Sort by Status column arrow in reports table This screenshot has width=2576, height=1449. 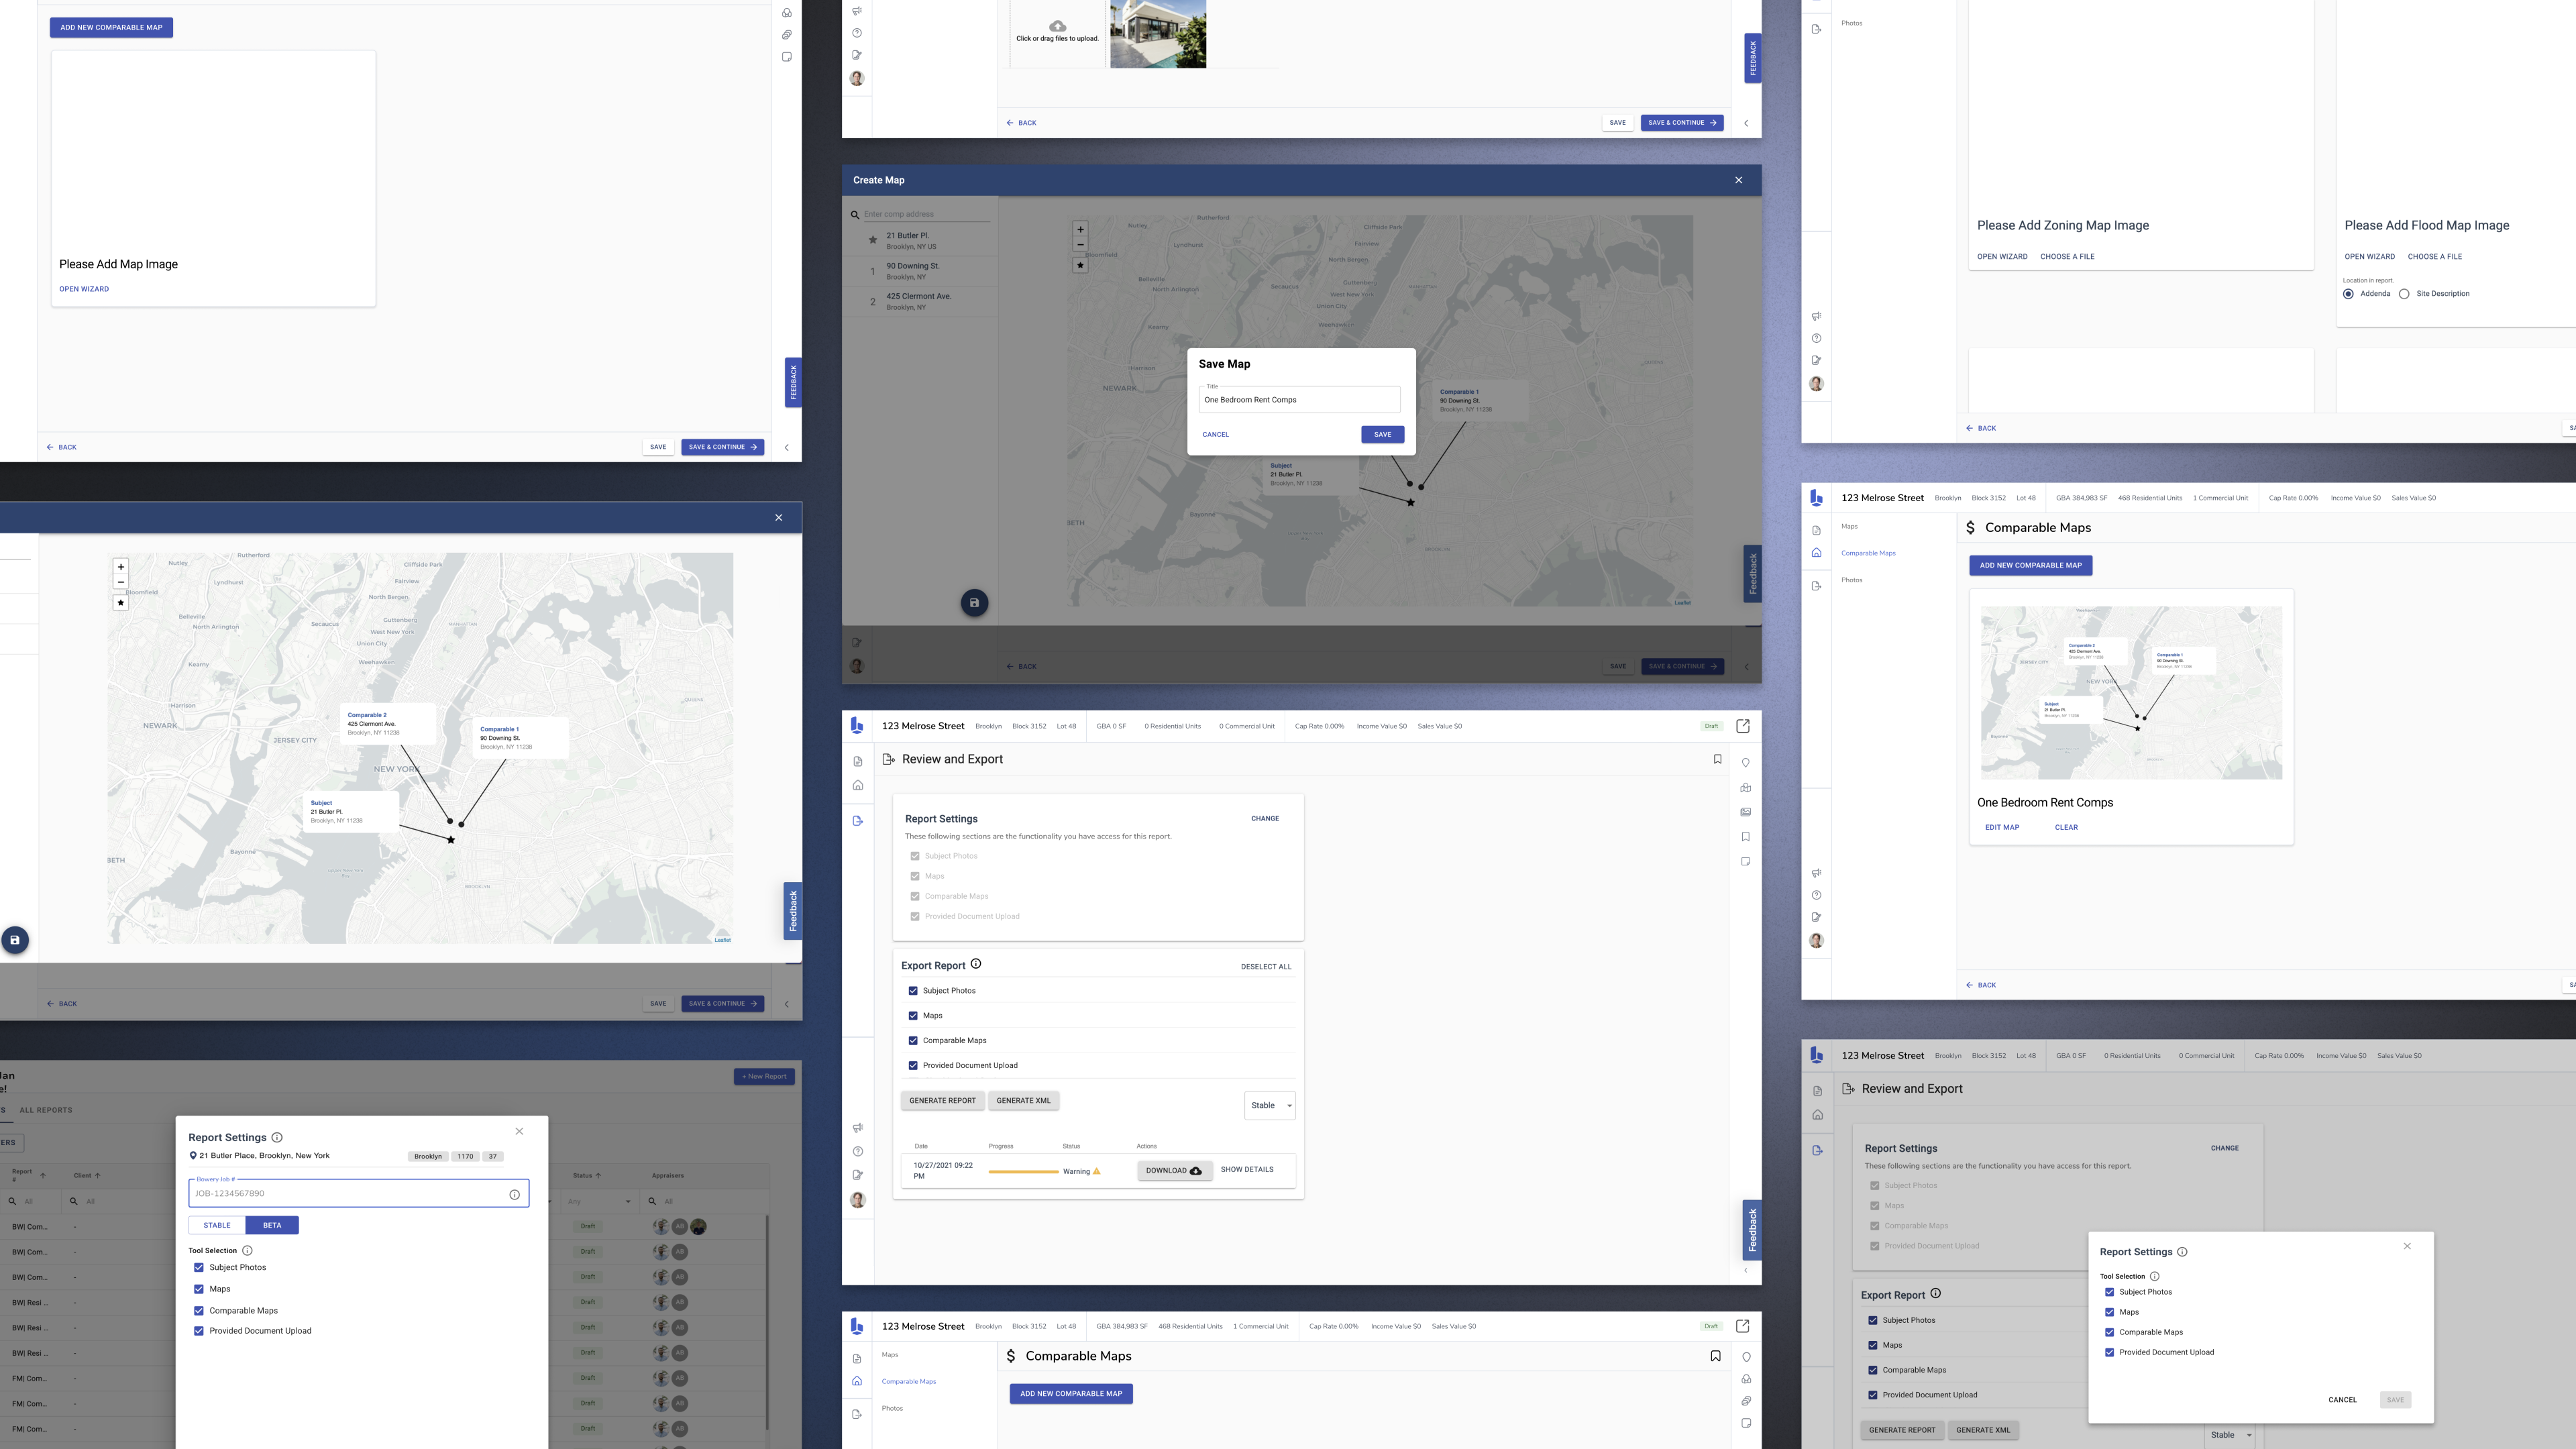598,1175
